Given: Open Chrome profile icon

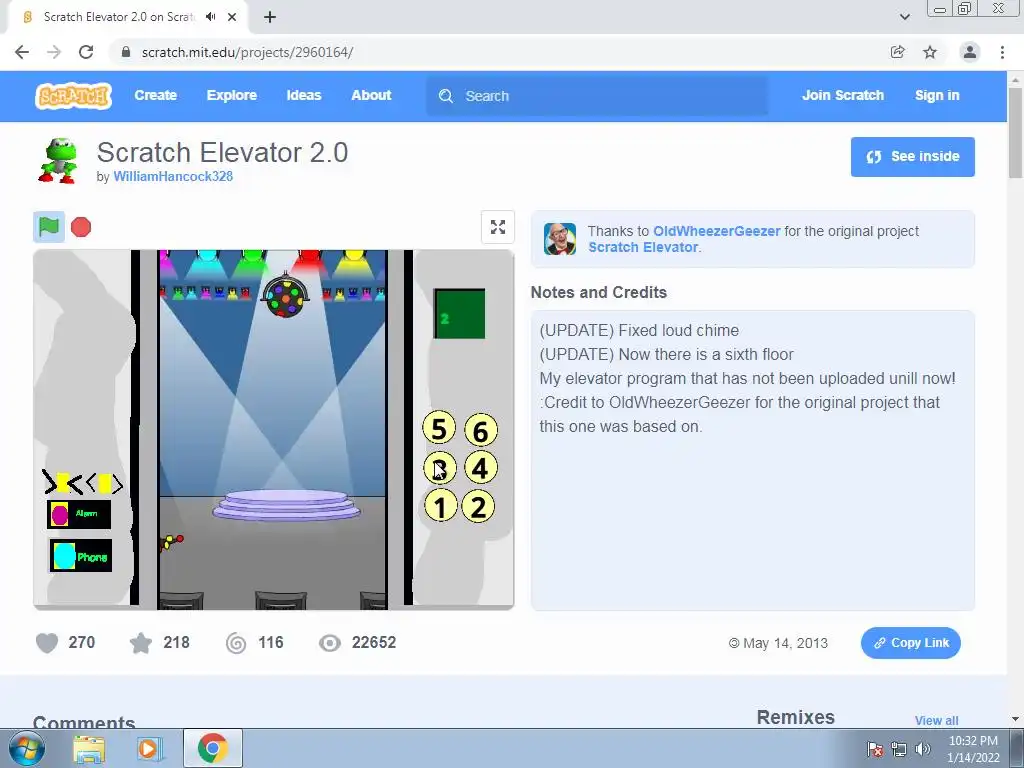Looking at the screenshot, I should pyautogui.click(x=970, y=52).
